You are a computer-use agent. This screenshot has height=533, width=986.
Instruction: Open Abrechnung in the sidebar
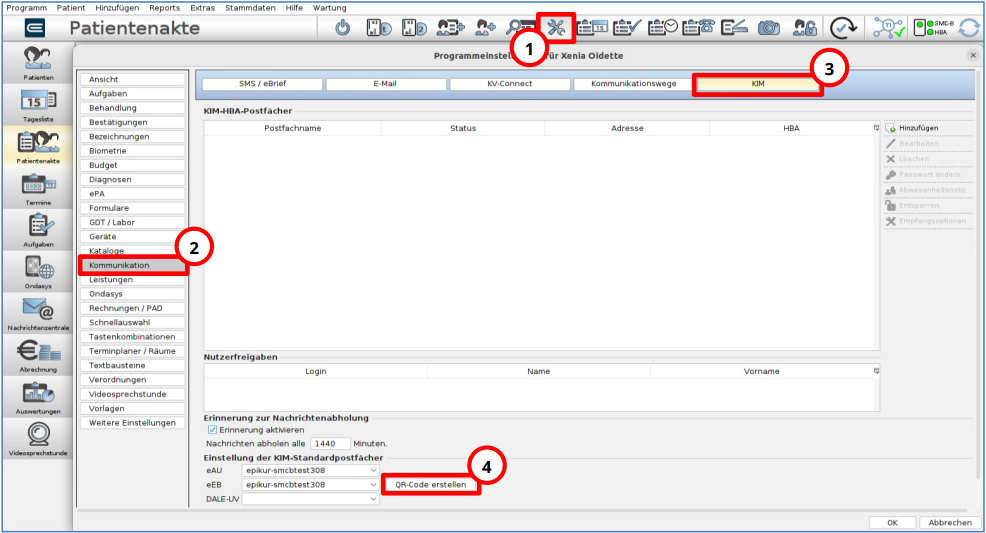(38, 355)
